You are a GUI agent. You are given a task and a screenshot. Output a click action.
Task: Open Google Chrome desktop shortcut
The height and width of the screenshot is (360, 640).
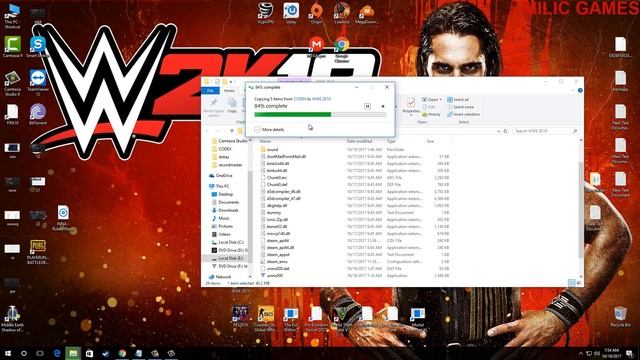point(342,50)
